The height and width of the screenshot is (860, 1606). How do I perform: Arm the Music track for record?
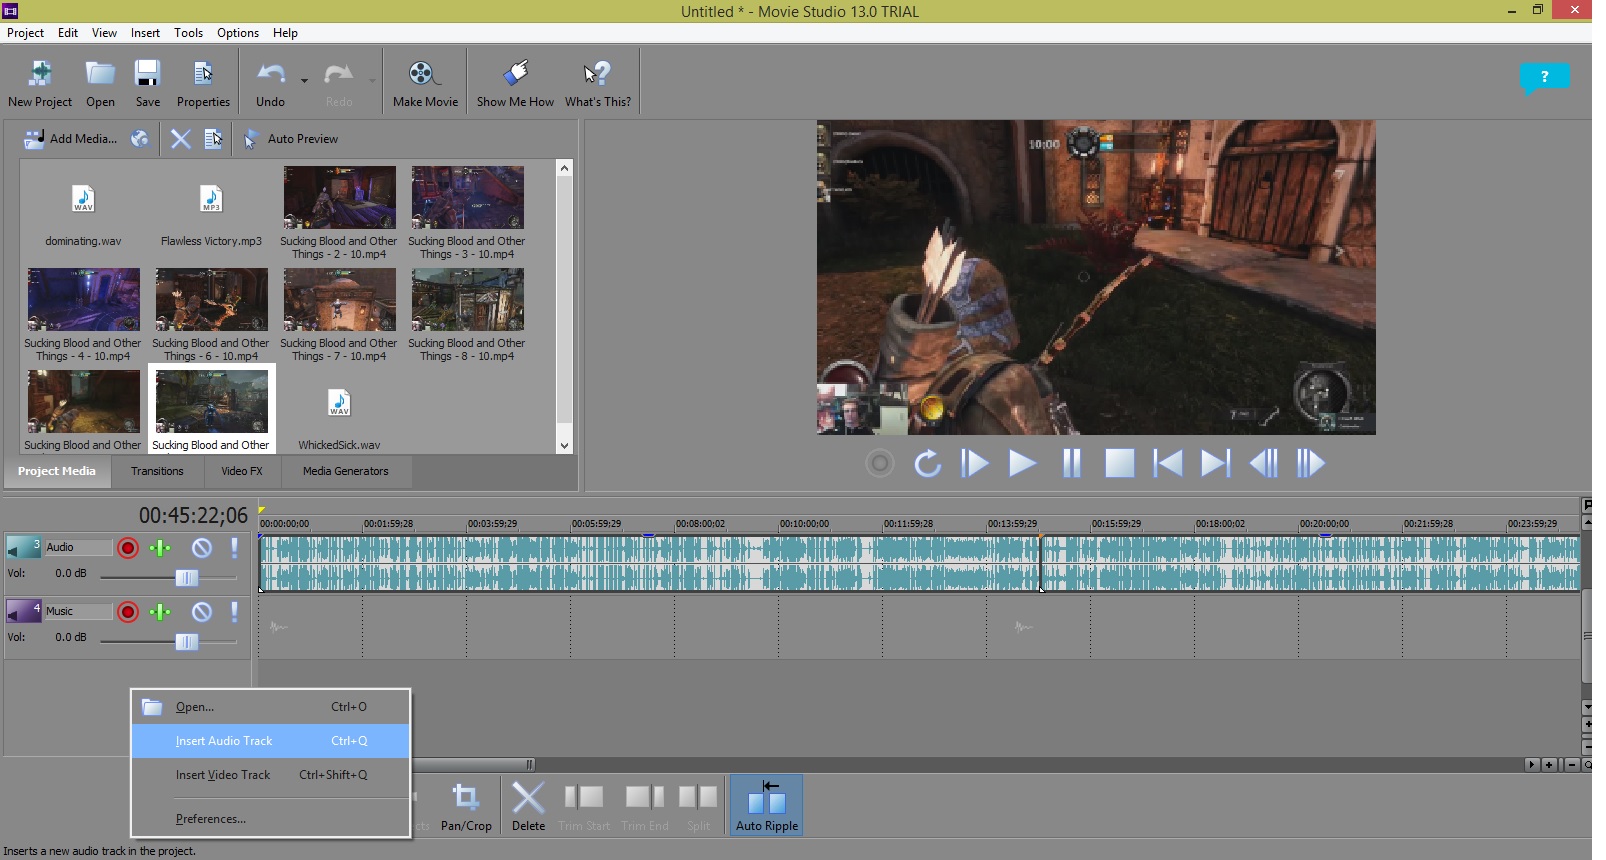pyautogui.click(x=128, y=612)
